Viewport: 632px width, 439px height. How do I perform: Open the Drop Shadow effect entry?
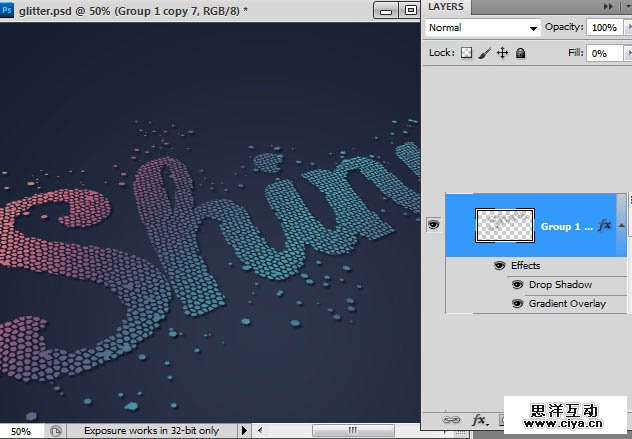click(560, 285)
